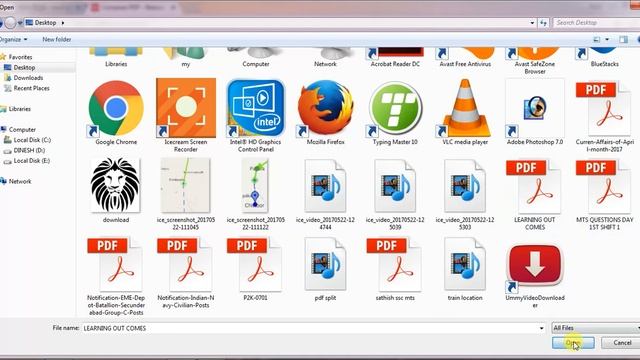Expand Computer in navigation pane

click(x=22, y=129)
